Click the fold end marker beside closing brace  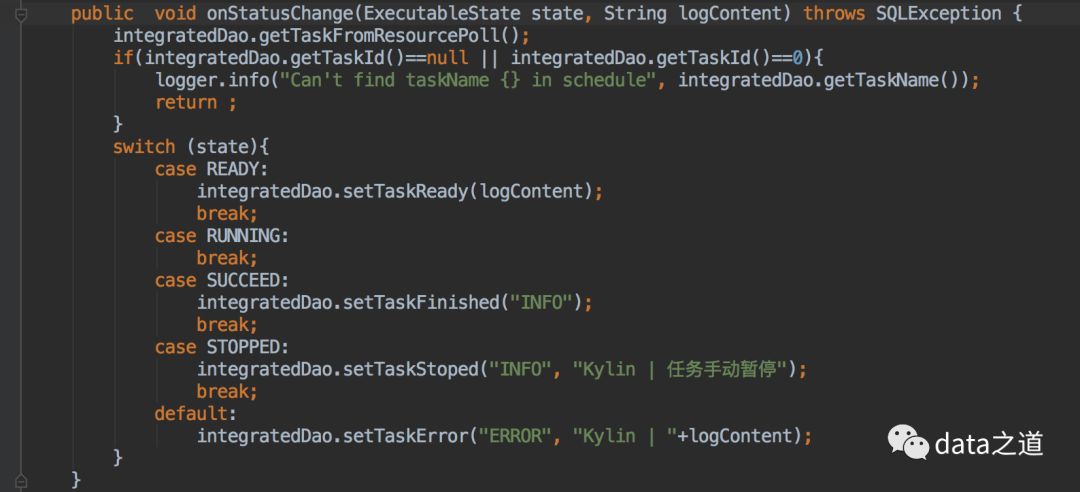(21, 480)
